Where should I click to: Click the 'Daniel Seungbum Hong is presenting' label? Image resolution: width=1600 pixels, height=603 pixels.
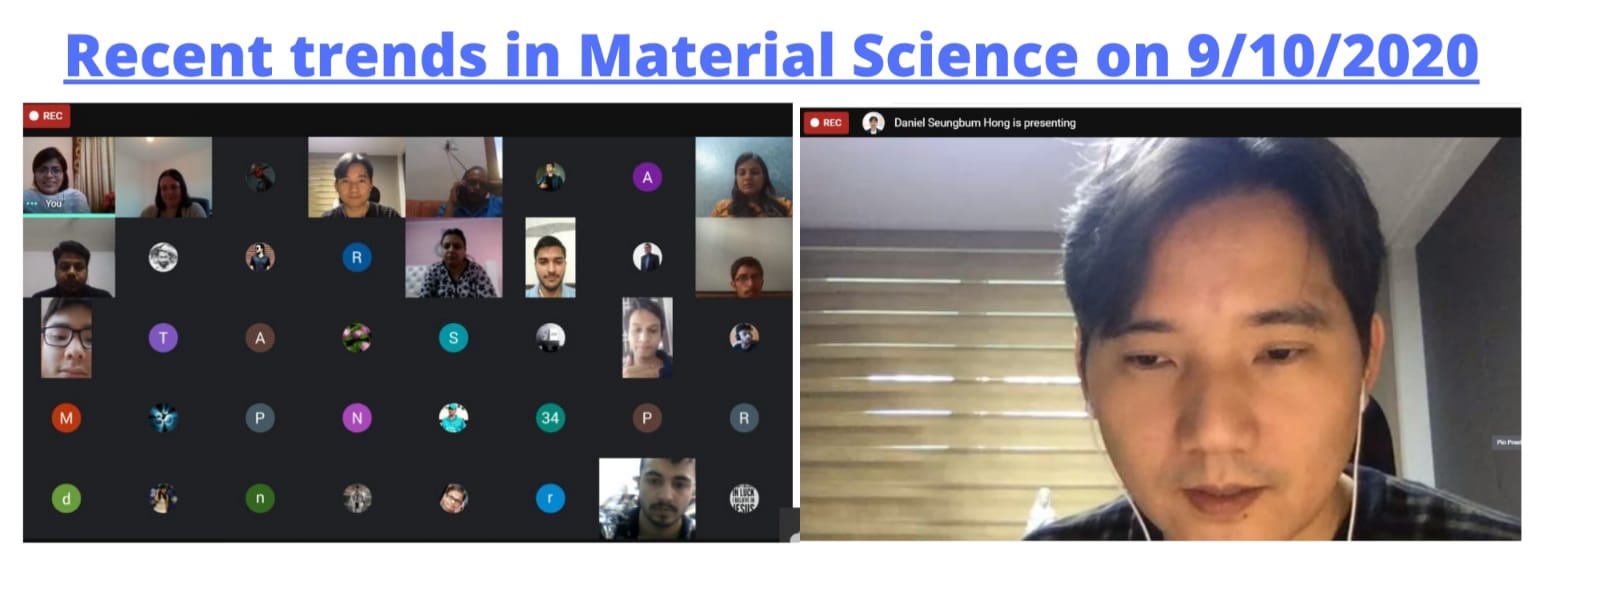[x=984, y=123]
